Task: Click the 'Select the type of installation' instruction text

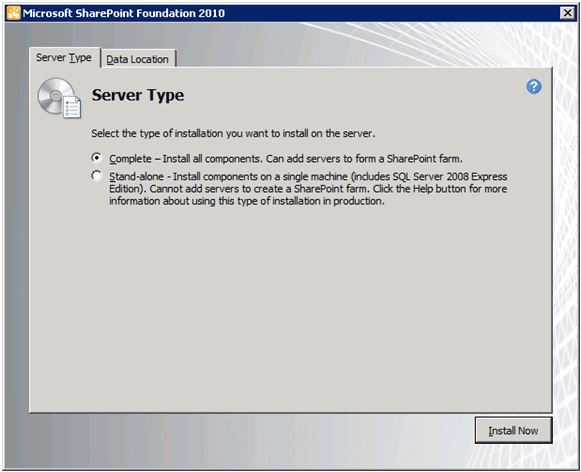Action: 233,133
